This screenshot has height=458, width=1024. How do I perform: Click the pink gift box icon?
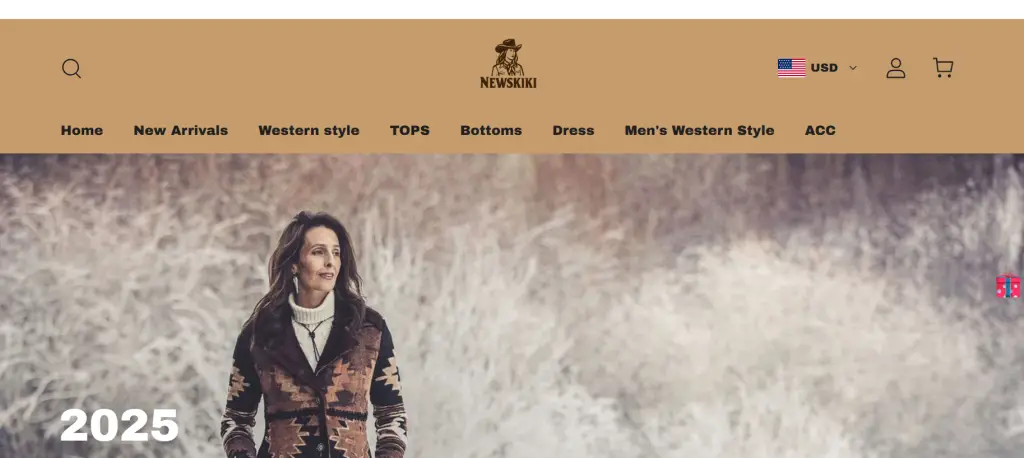(x=1008, y=286)
